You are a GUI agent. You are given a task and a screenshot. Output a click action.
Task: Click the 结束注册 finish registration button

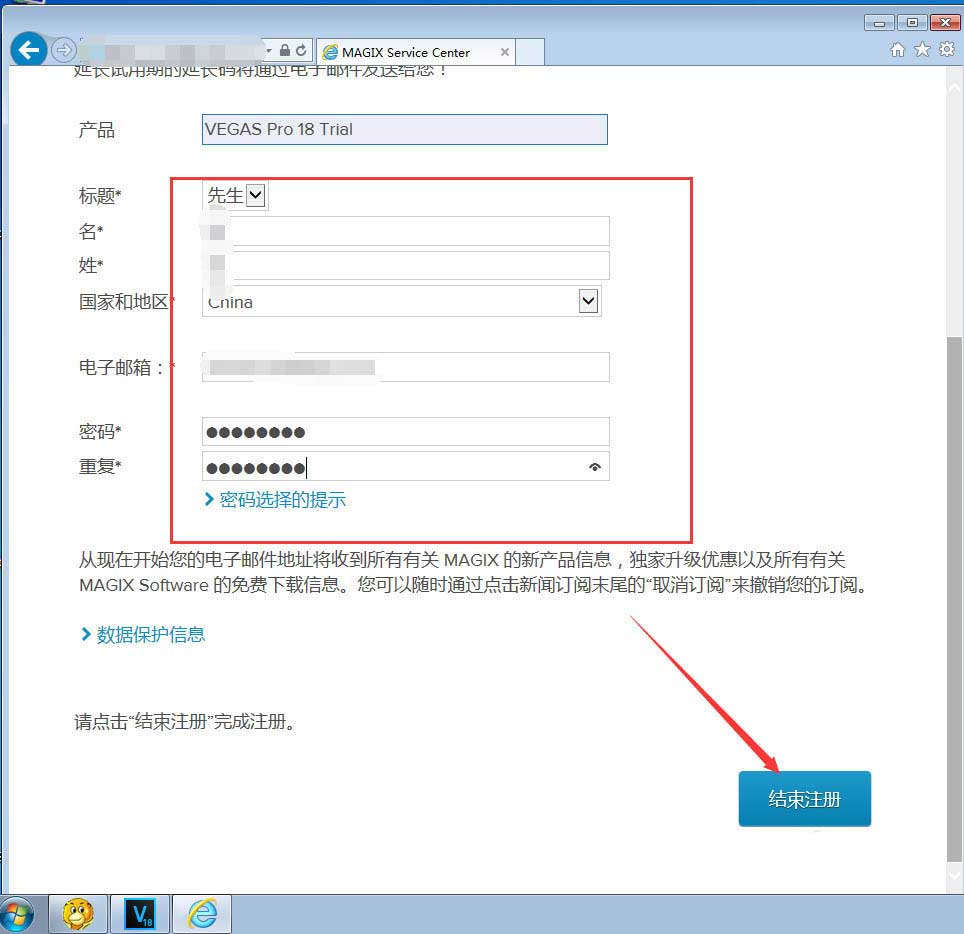point(805,799)
